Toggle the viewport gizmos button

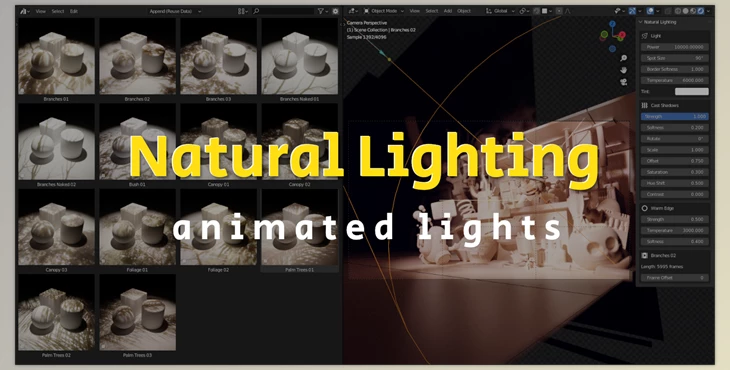tap(632, 11)
